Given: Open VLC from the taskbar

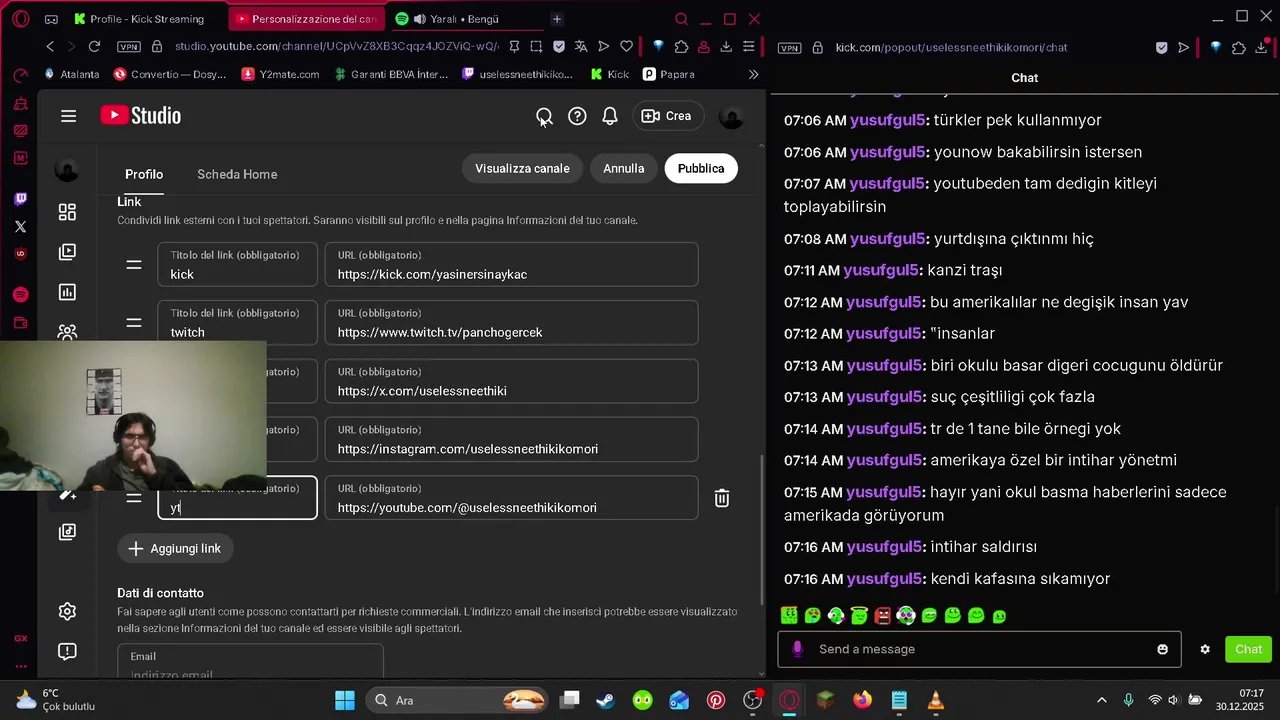Looking at the screenshot, I should 936,700.
